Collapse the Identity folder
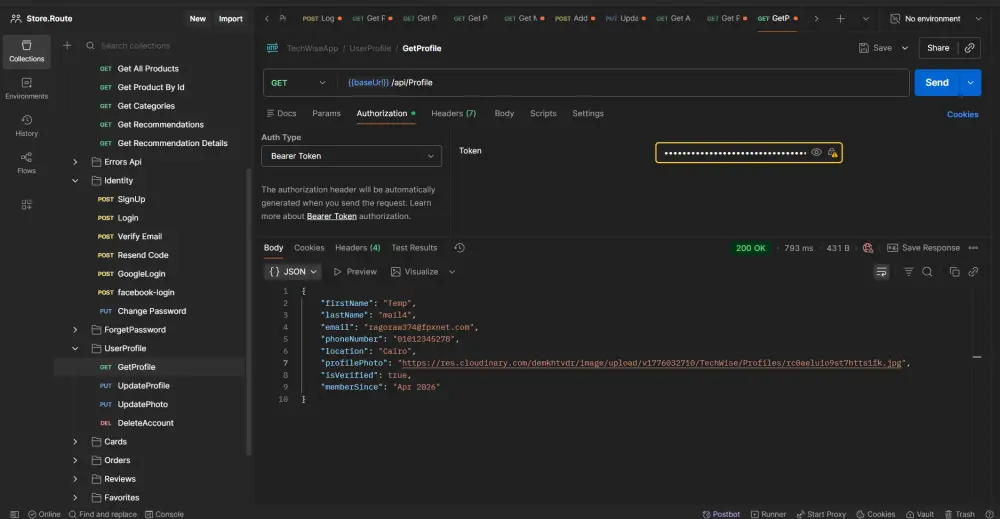The image size is (1000, 519). point(75,180)
